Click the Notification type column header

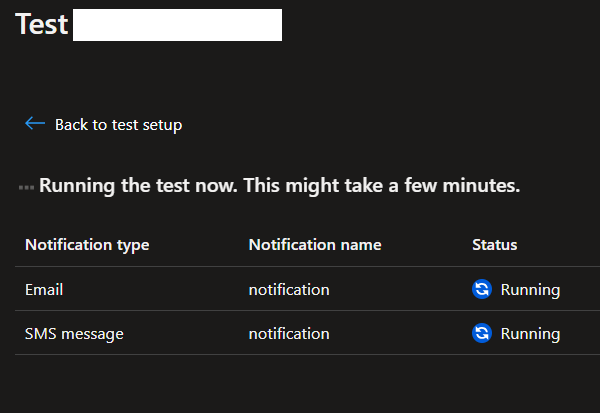(x=87, y=245)
